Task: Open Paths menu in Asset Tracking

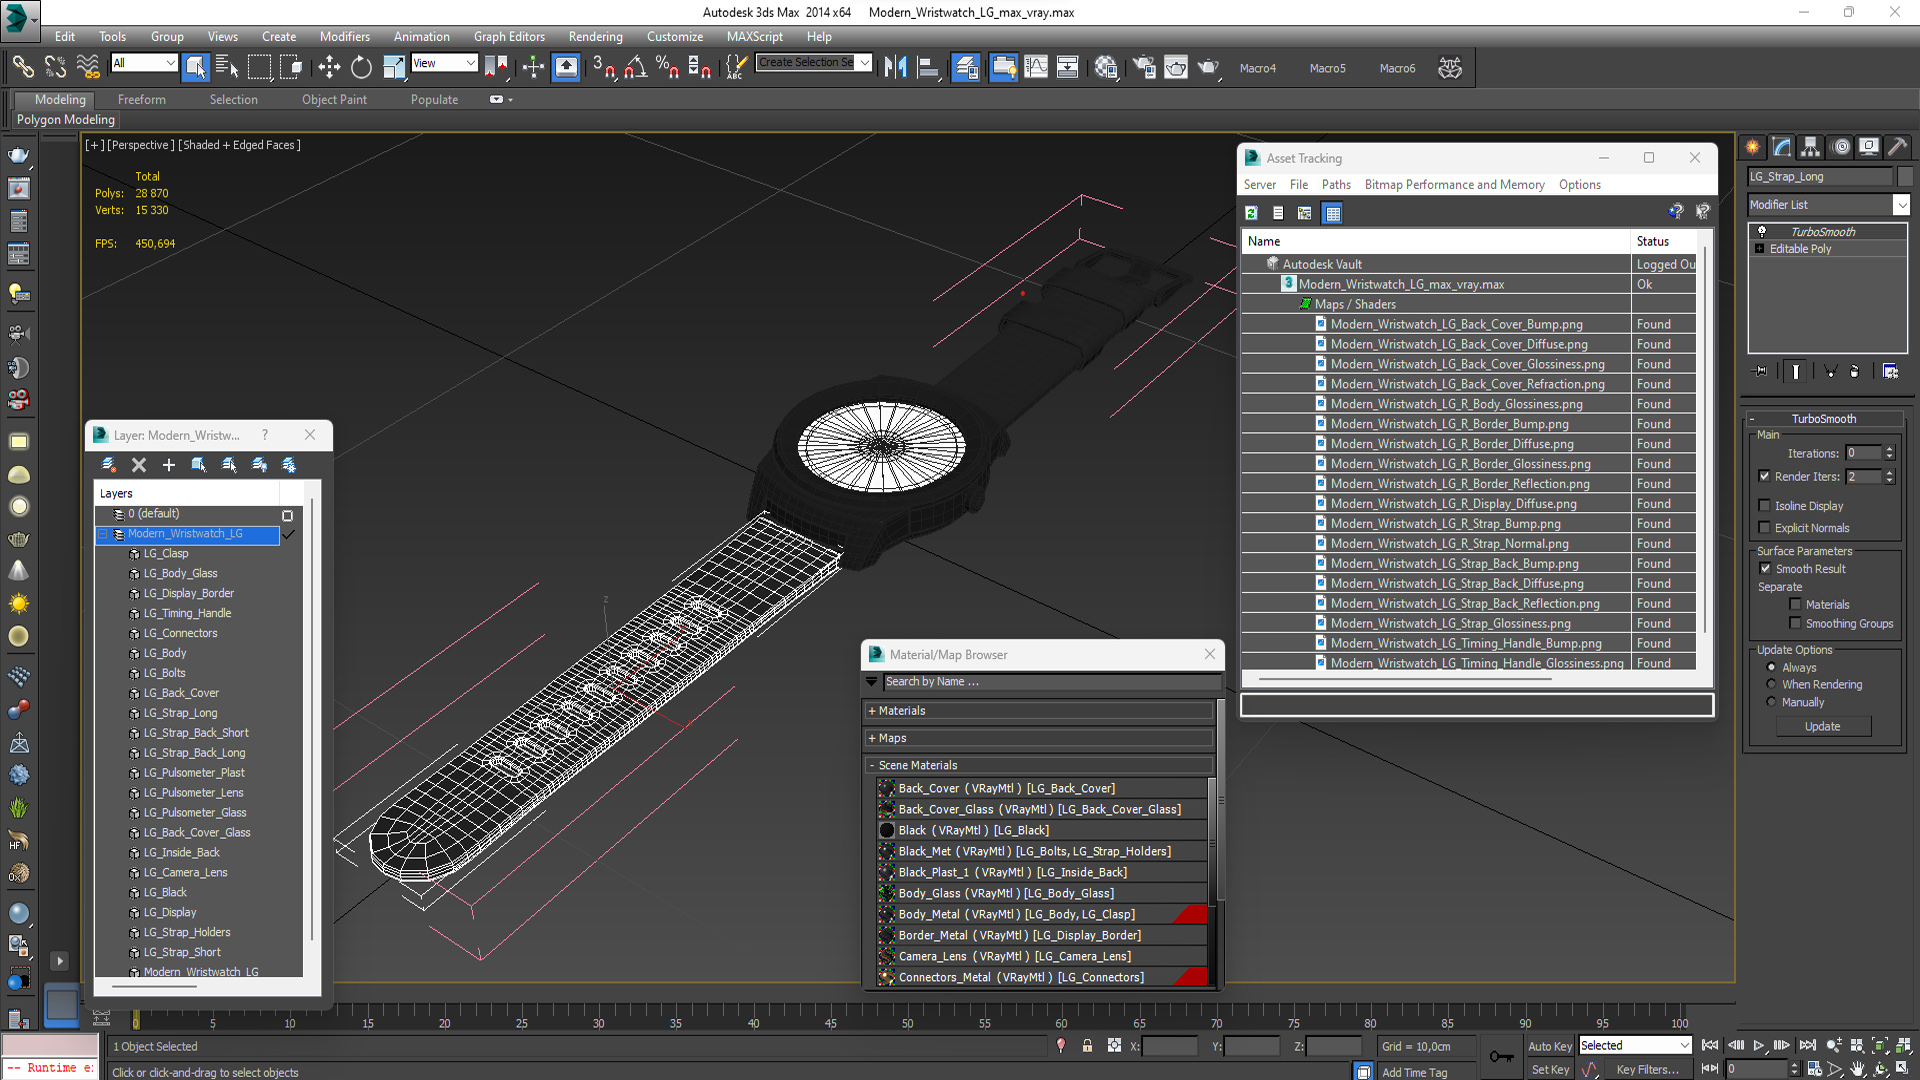Action: click(1335, 184)
